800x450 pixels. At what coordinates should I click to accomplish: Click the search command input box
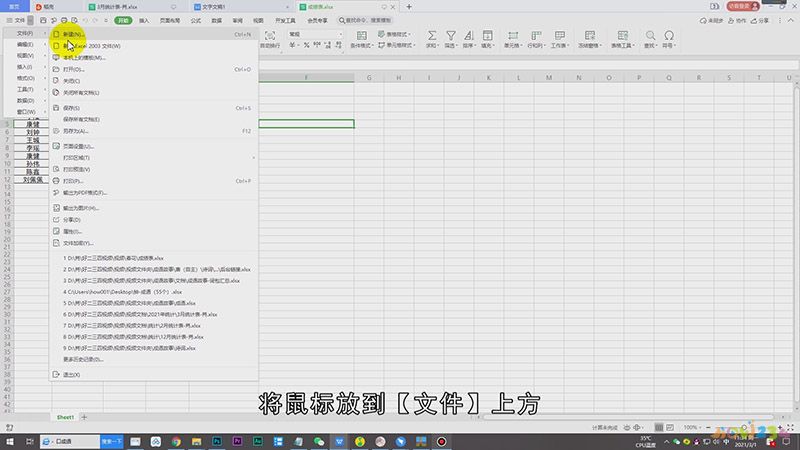pos(365,20)
